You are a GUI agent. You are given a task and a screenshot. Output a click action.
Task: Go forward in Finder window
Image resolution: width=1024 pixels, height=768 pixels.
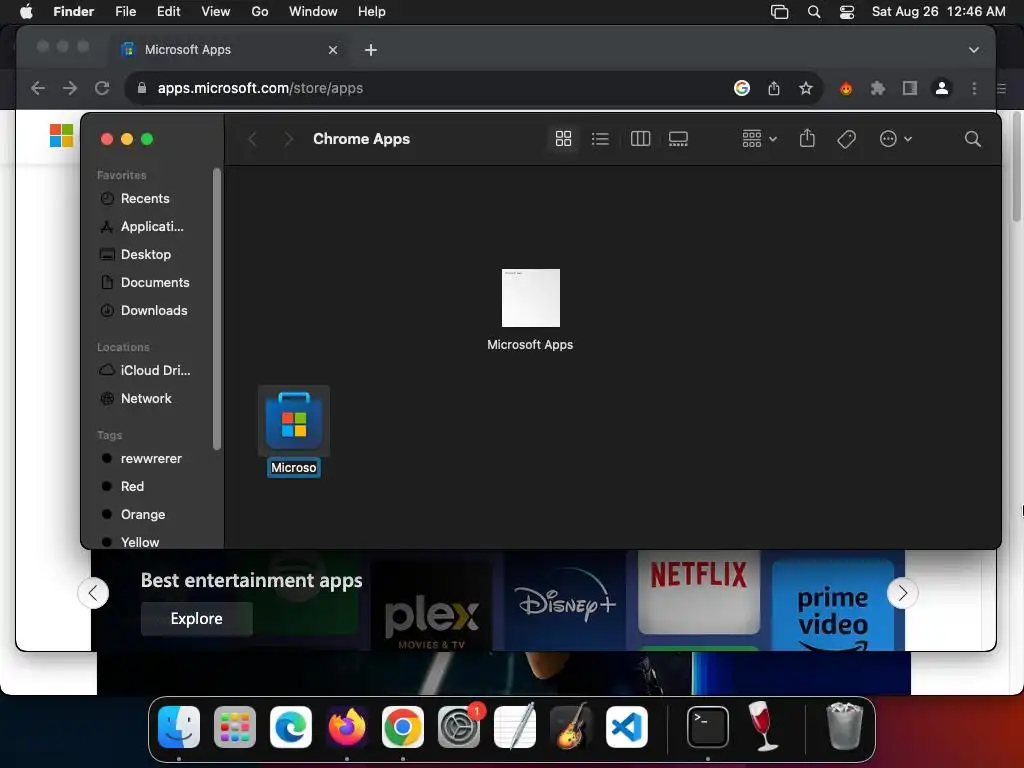[x=288, y=138]
